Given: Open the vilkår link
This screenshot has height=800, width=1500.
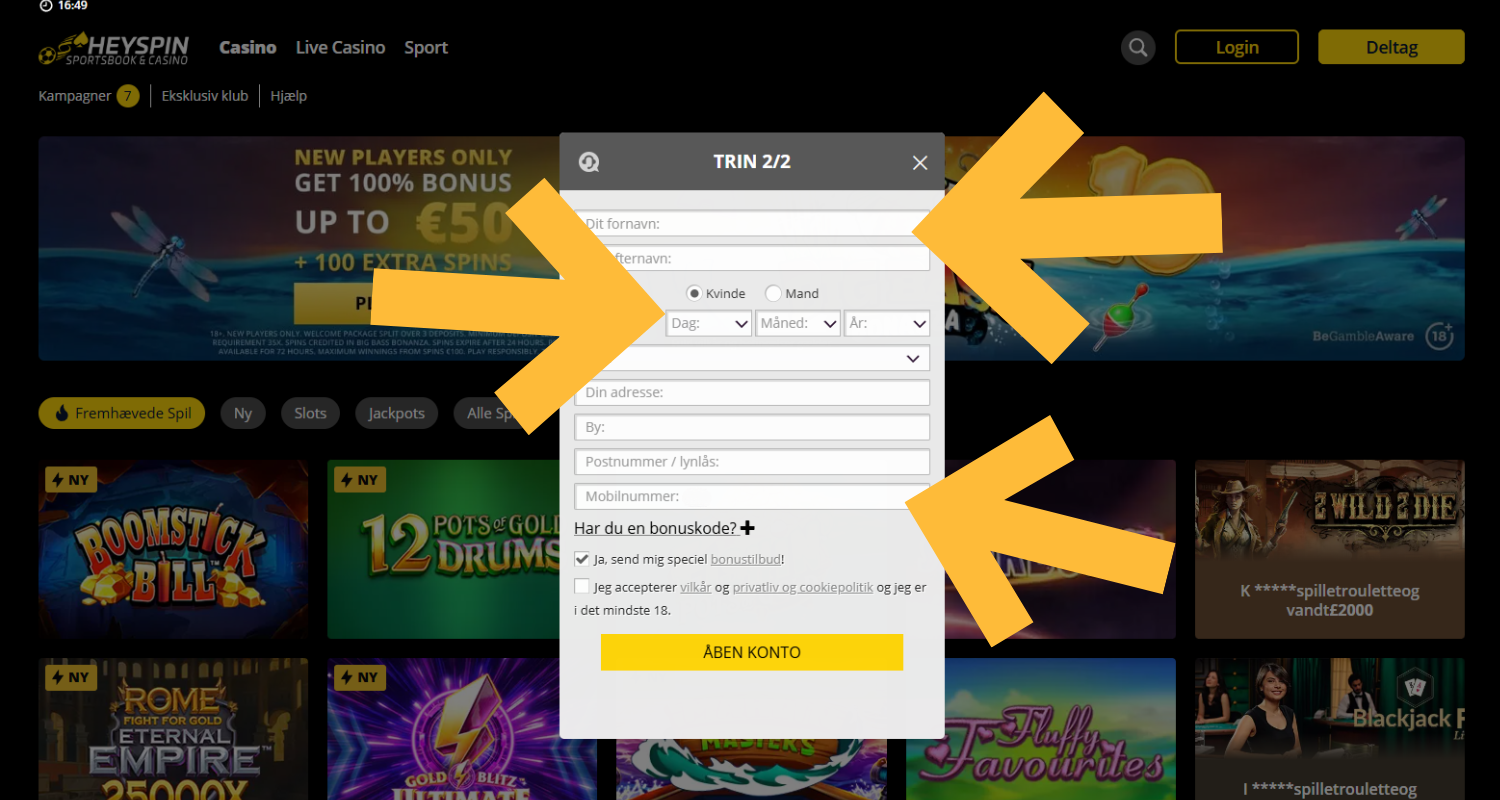Looking at the screenshot, I should [x=696, y=588].
